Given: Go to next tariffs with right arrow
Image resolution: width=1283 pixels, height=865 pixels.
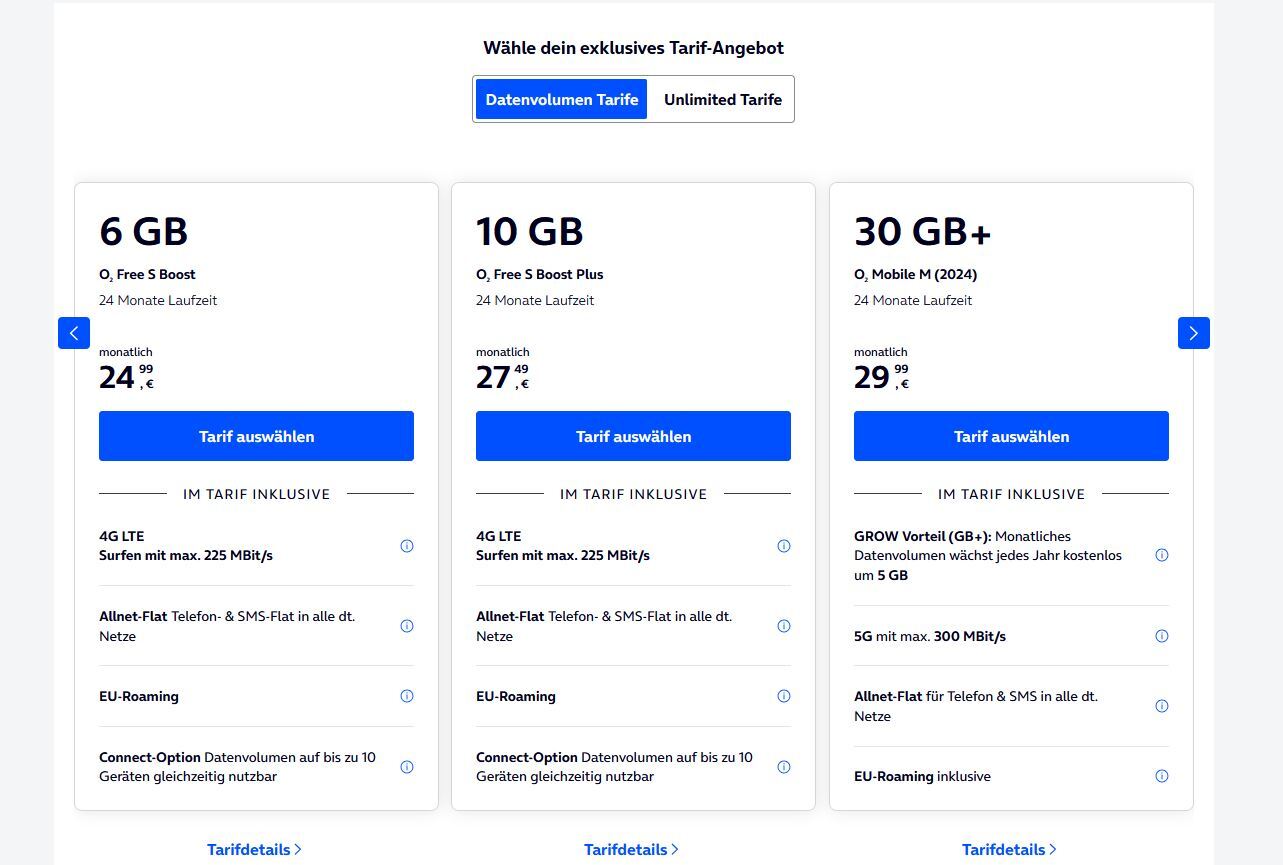Looking at the screenshot, I should [1194, 333].
